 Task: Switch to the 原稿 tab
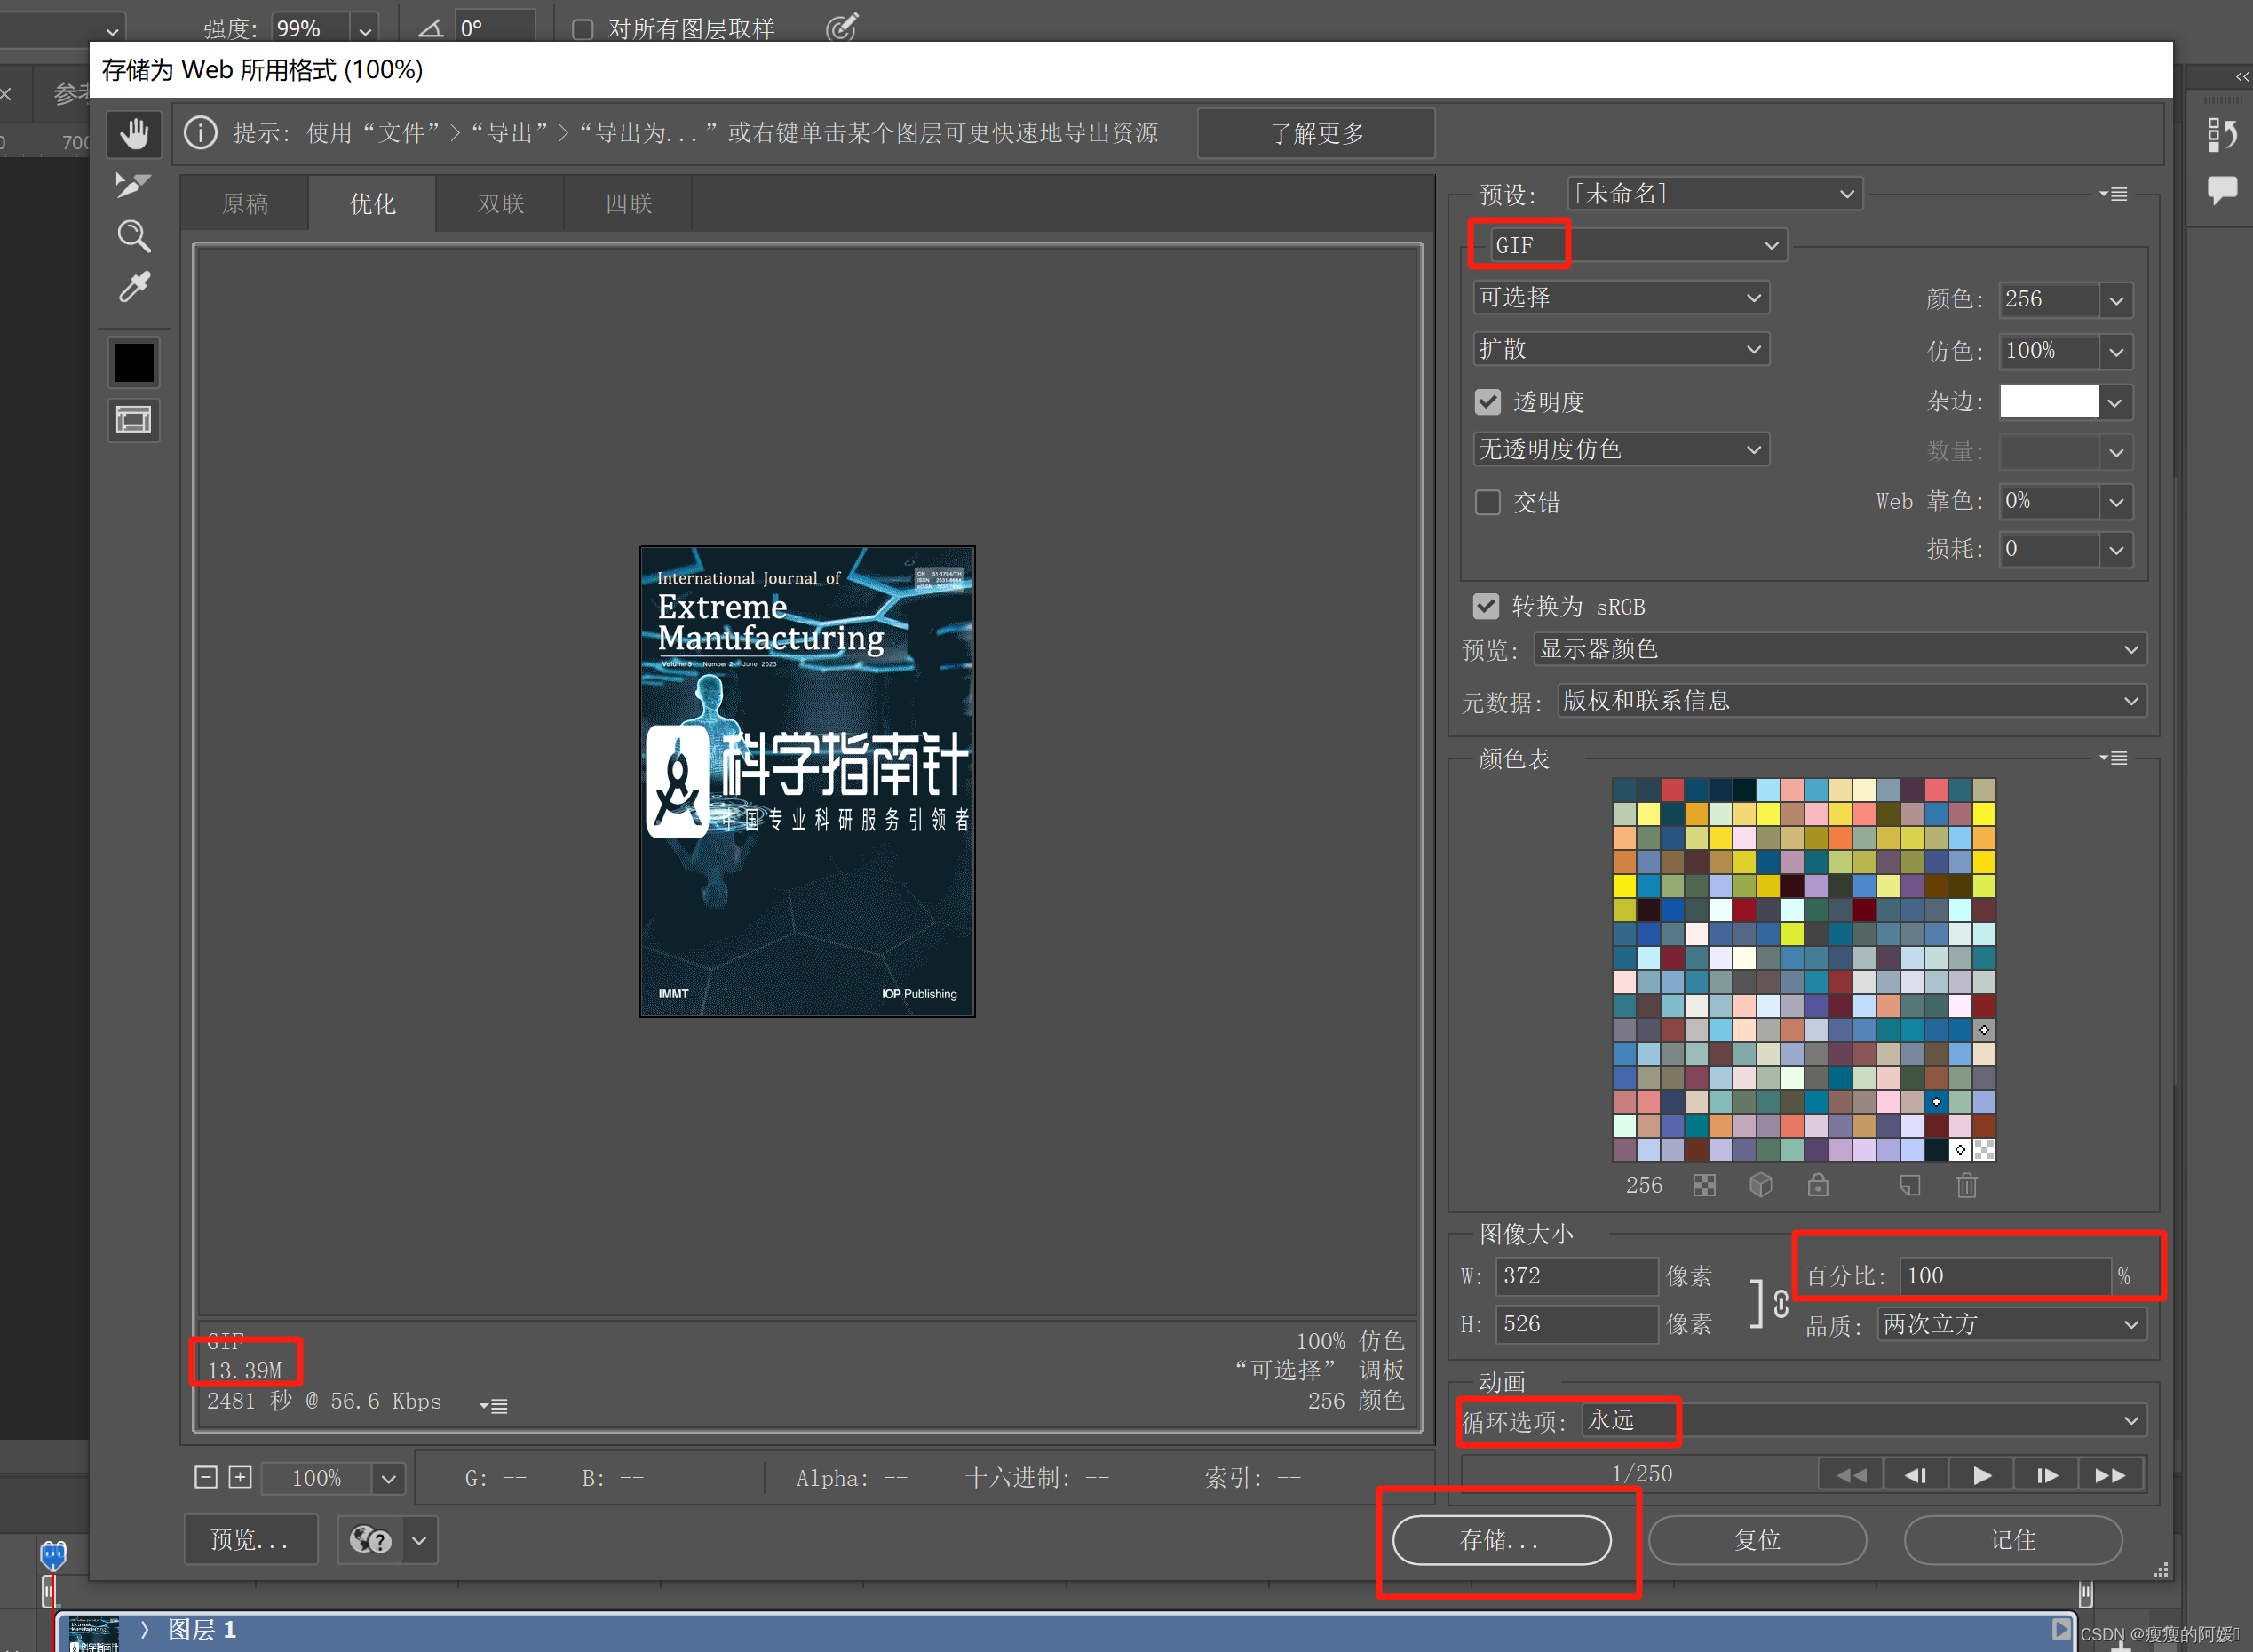coord(245,204)
